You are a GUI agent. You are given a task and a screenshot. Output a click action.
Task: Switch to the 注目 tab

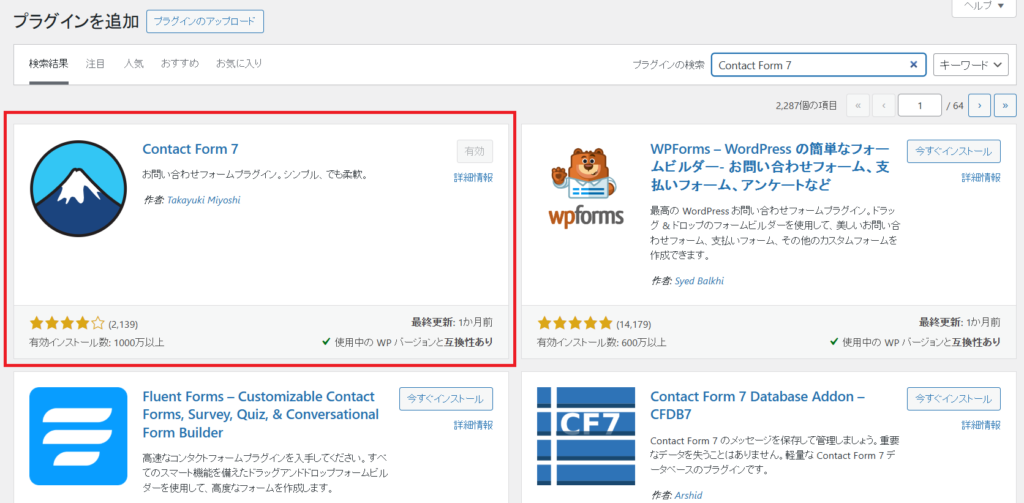click(x=95, y=64)
